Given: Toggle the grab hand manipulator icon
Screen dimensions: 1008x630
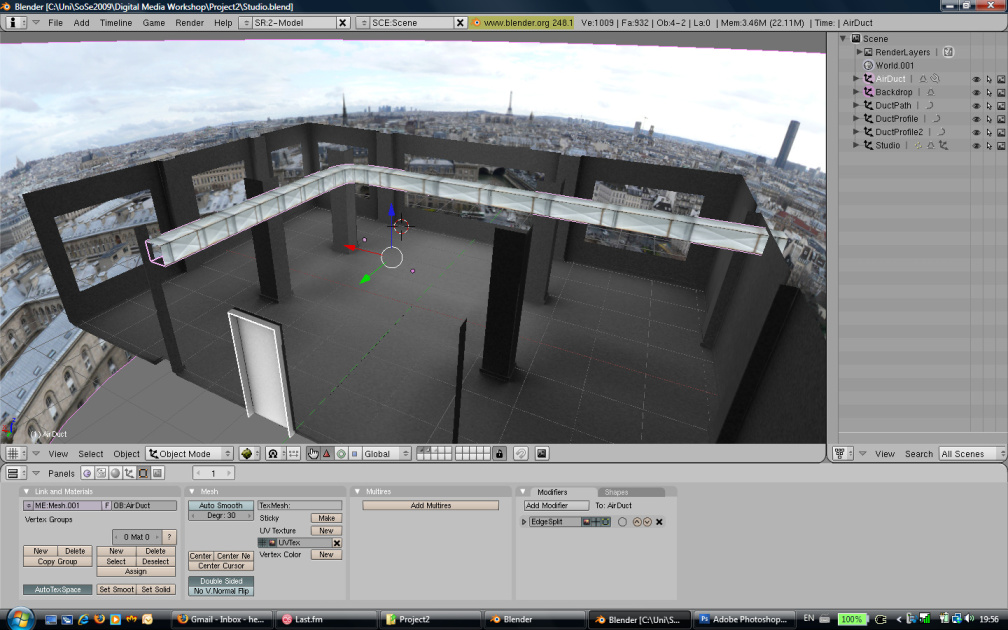Looking at the screenshot, I should (x=311, y=453).
